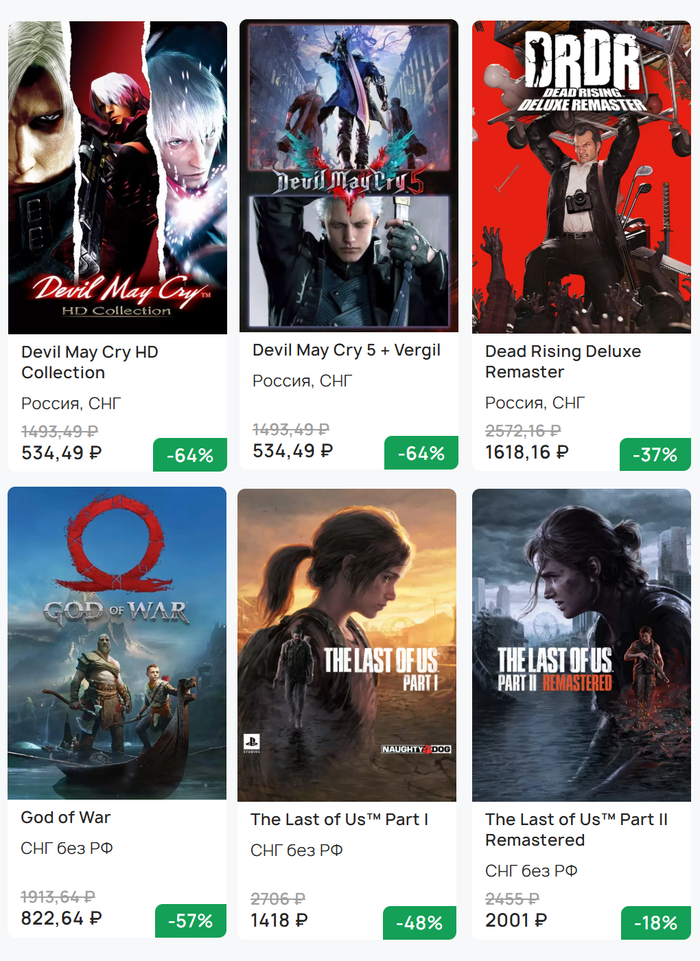Click the -64% badge on Devil May Cry 5
Image resolution: width=700 pixels, height=961 pixels.
[421, 453]
